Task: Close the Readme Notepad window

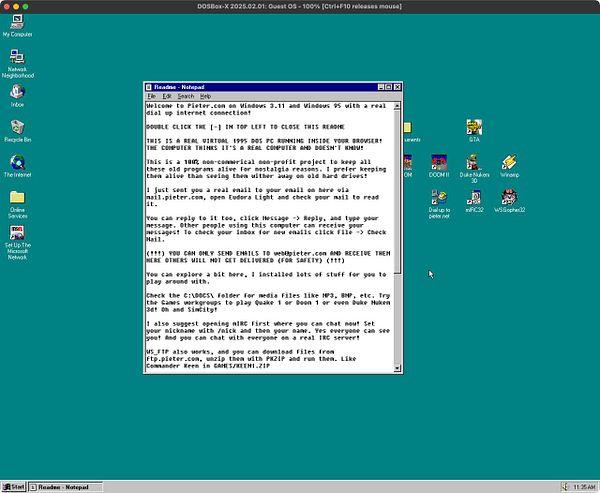Action: 397,87
